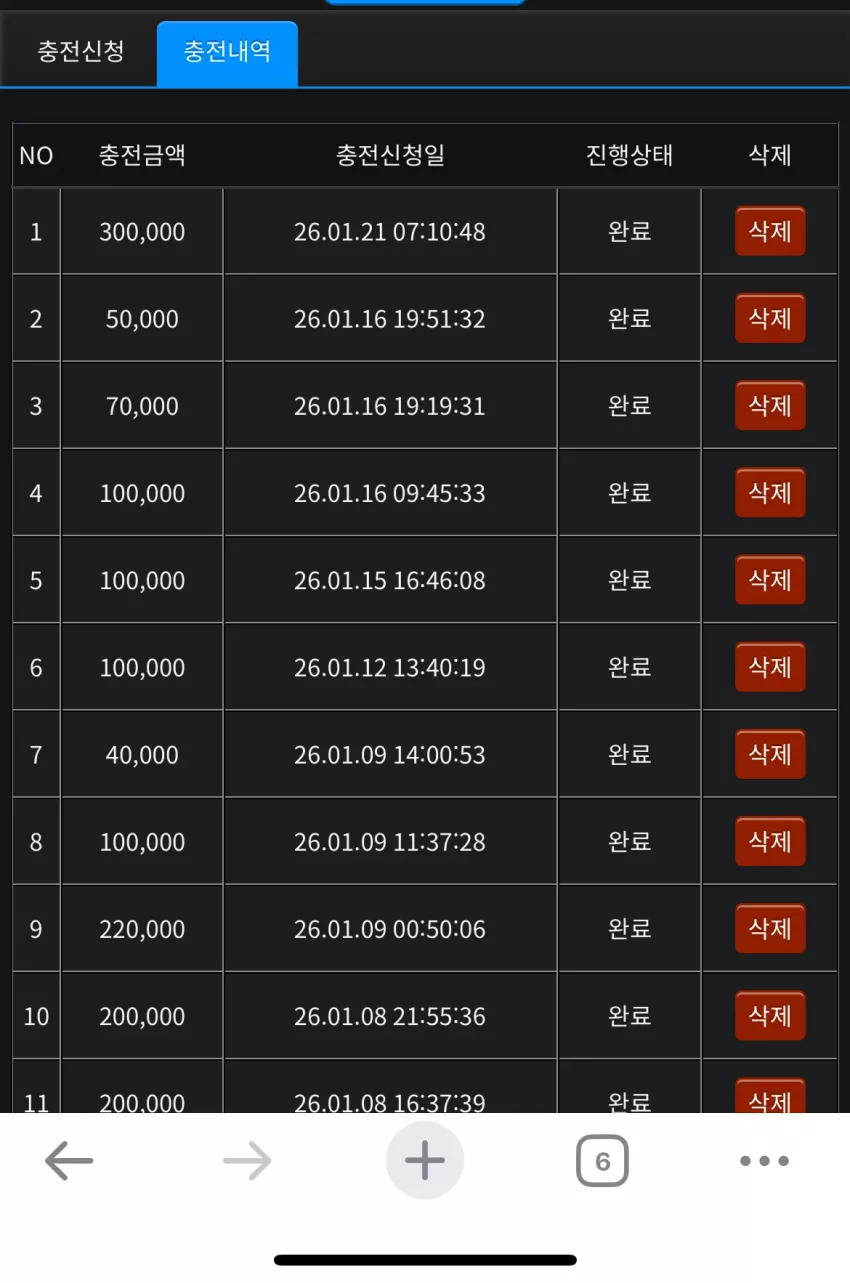This screenshot has width=850, height=1283.
Task: Select the 충전내역 tab
Action: coord(227,53)
